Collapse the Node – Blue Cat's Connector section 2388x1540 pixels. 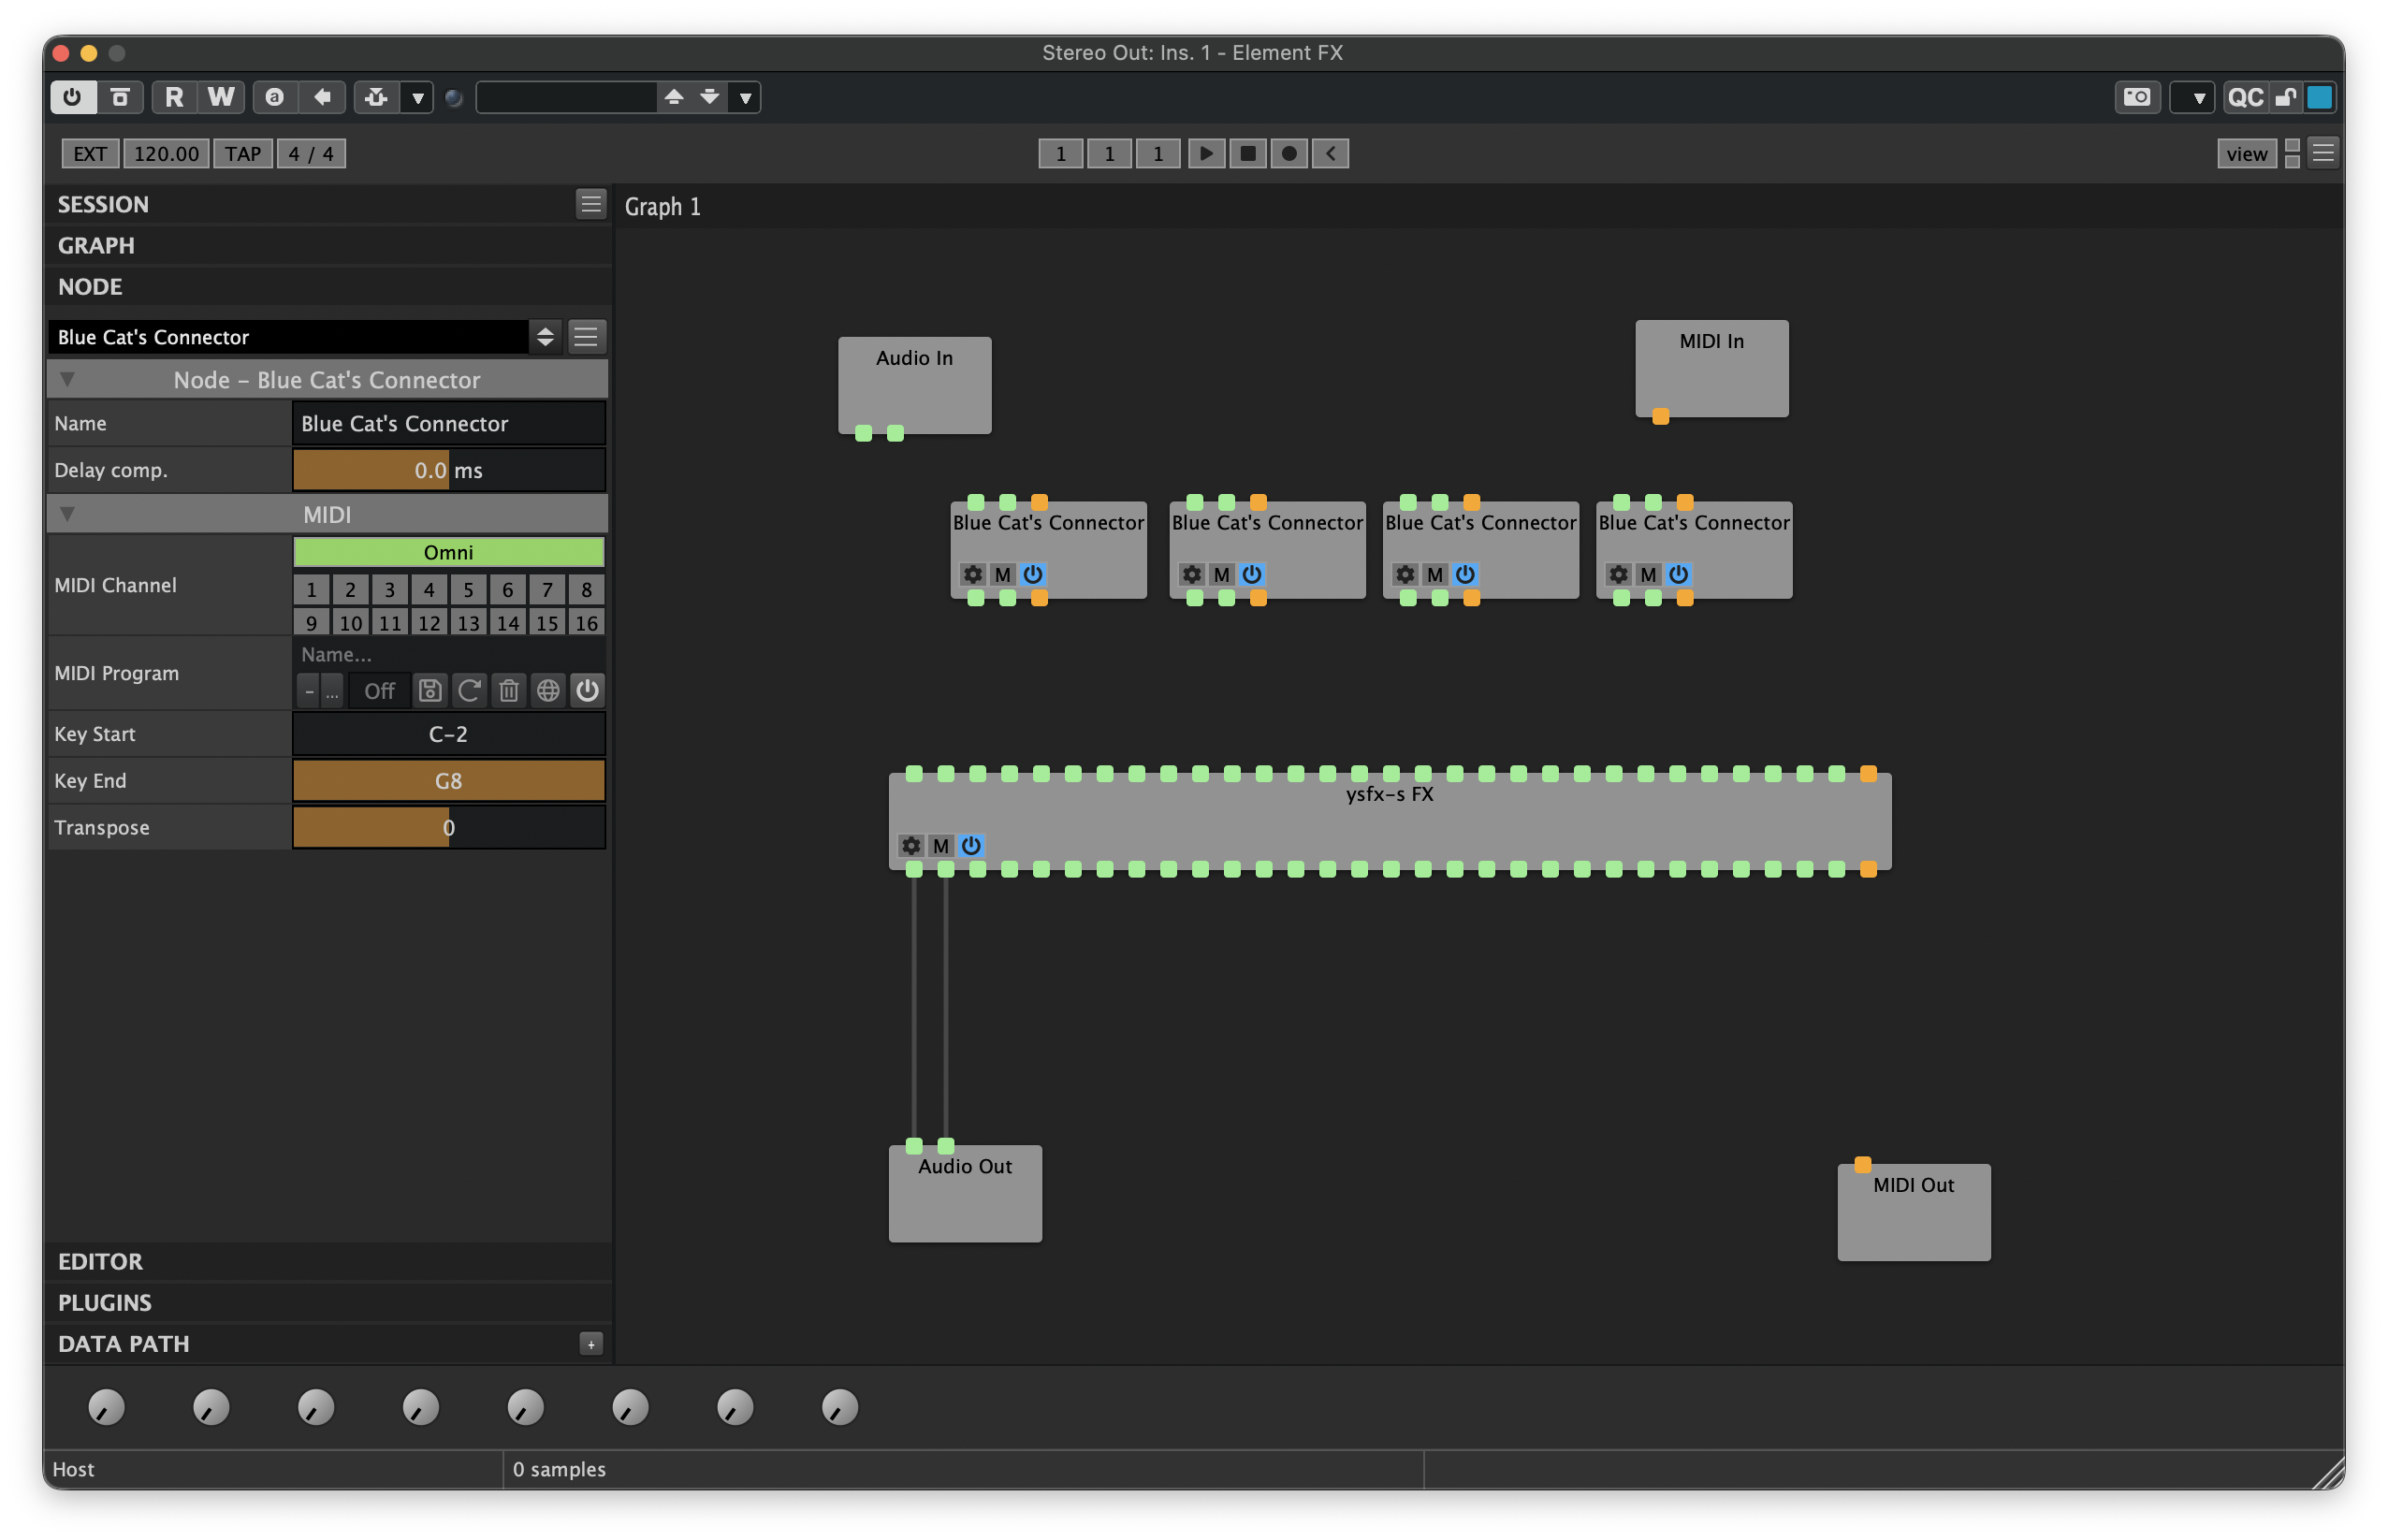pos(327,379)
